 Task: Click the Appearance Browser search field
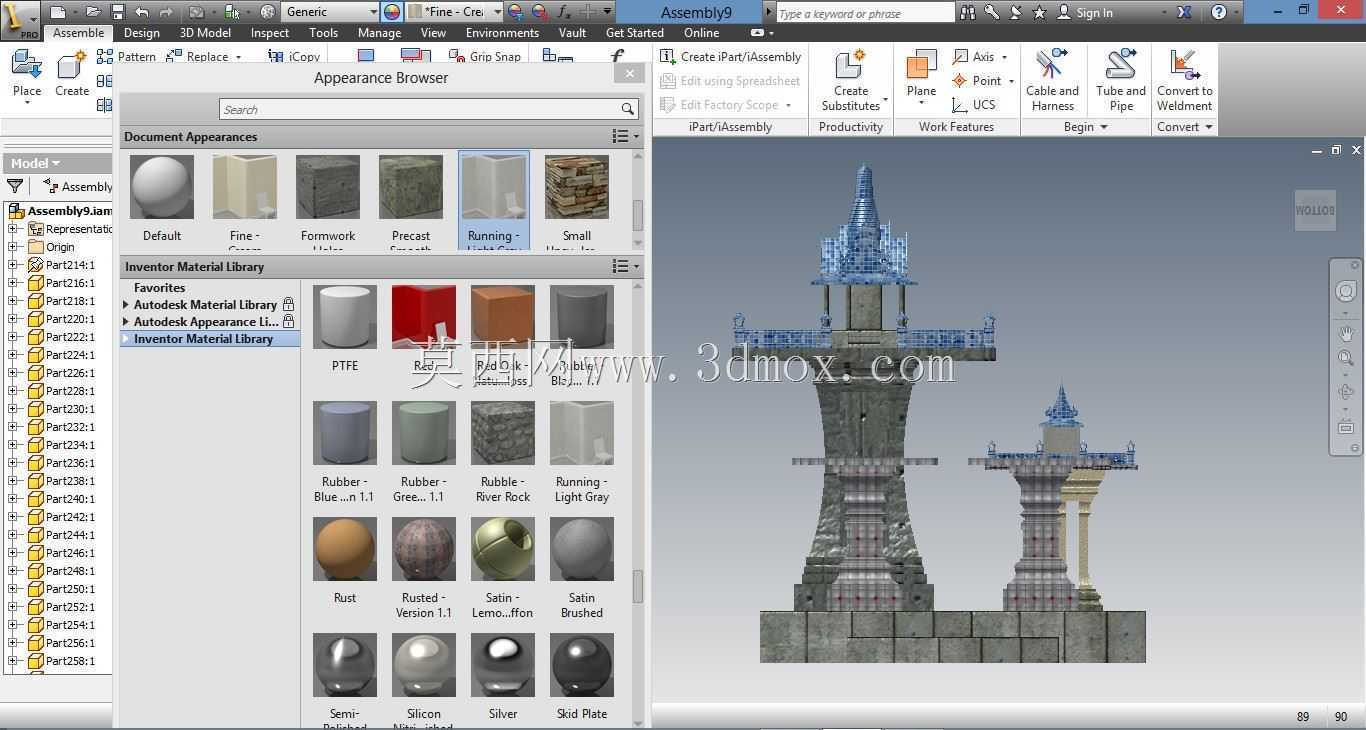[429, 109]
